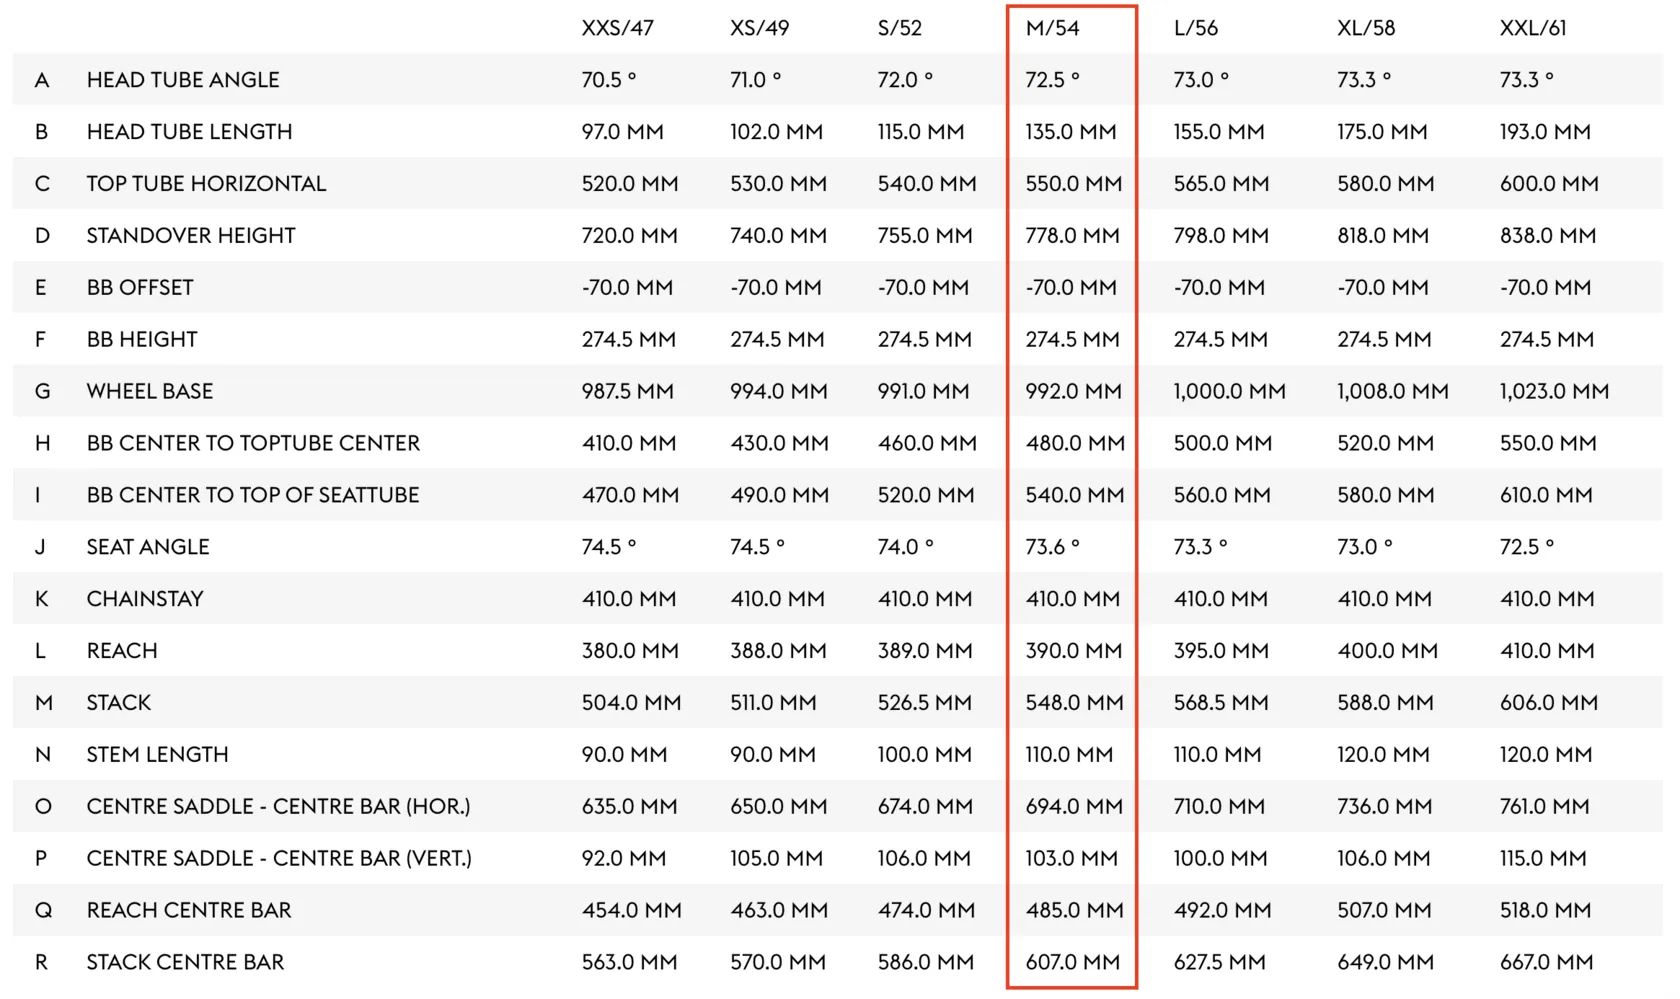Screen dimensions: 1680x999
Task: Click the REACH CENTRE BAR row label
Action: pos(189,910)
